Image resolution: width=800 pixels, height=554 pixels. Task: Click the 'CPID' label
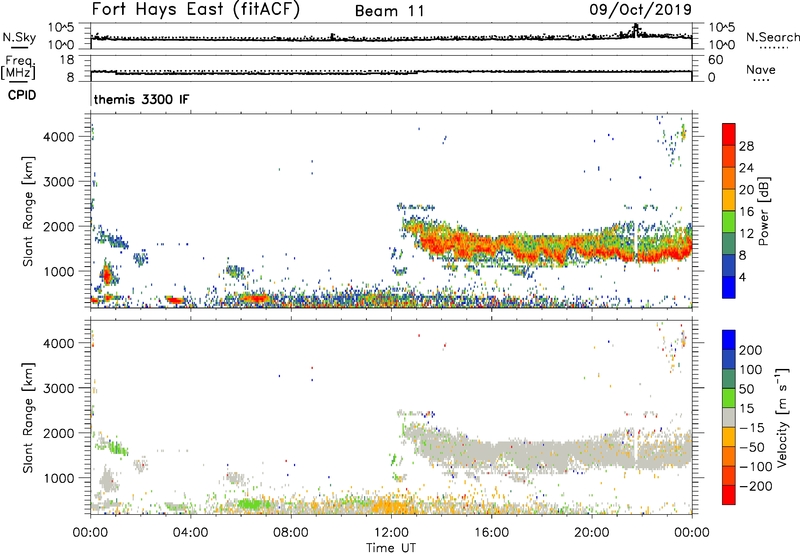[x=22, y=95]
